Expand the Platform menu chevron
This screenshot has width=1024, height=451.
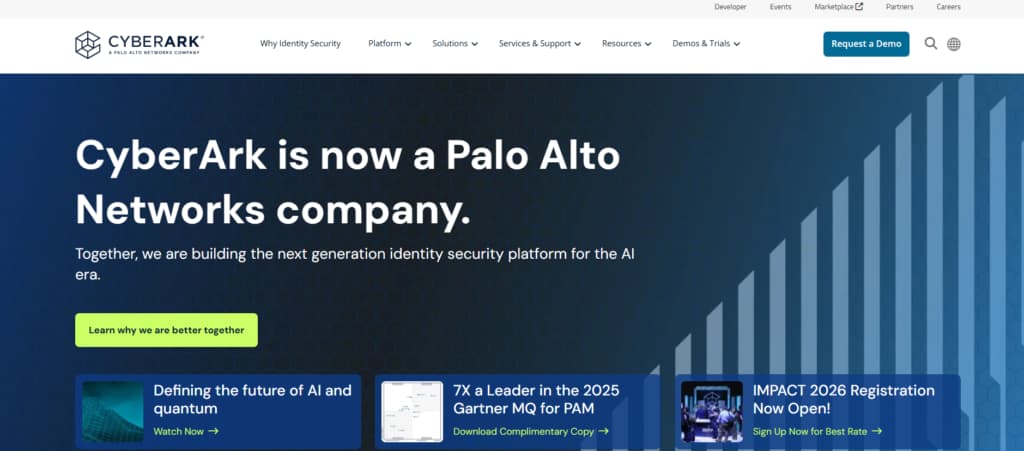408,44
